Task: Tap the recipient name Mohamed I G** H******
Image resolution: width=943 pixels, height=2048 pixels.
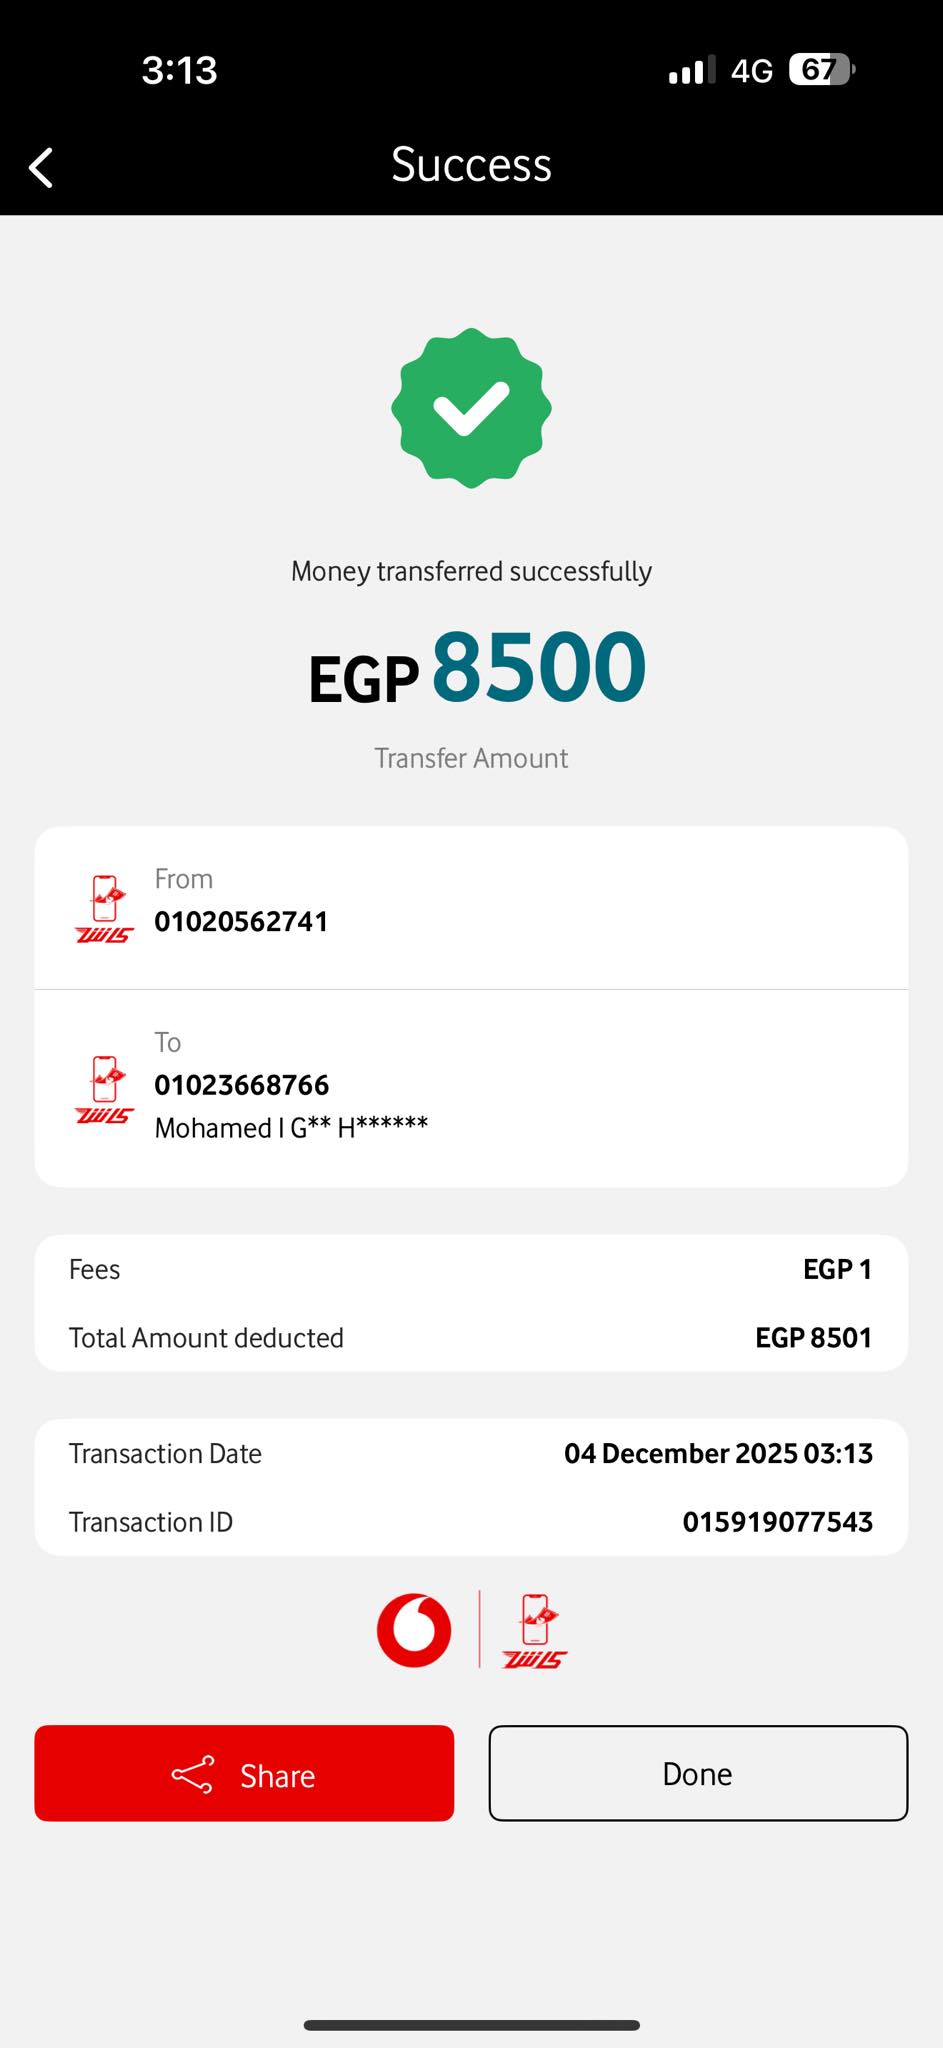Action: 291,1128
